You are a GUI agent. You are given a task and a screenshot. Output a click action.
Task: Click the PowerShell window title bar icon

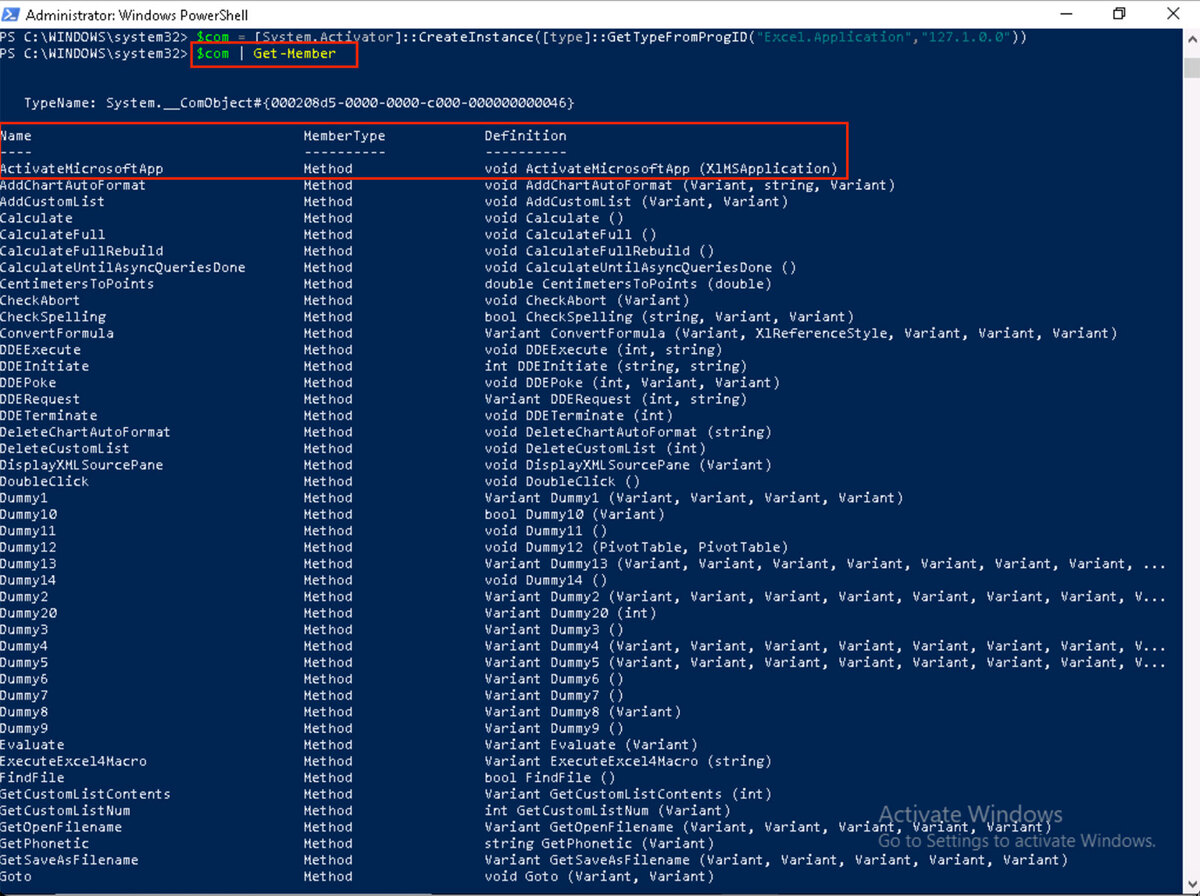(11, 14)
